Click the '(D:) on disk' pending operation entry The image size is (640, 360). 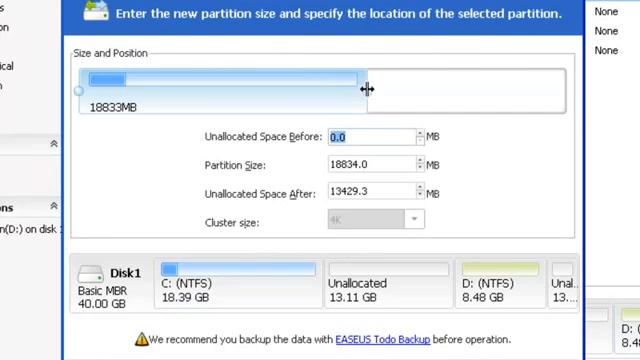tap(29, 229)
